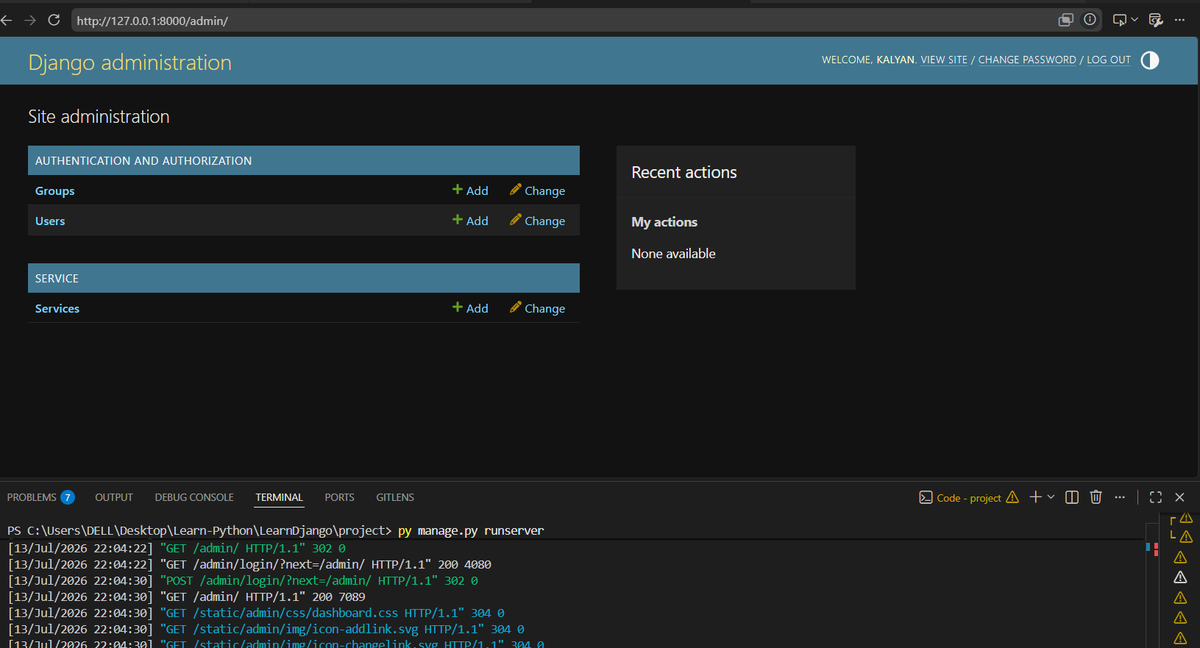1200x648 pixels.
Task: Open the new terminal launch profile dropdown
Action: [x=1050, y=497]
